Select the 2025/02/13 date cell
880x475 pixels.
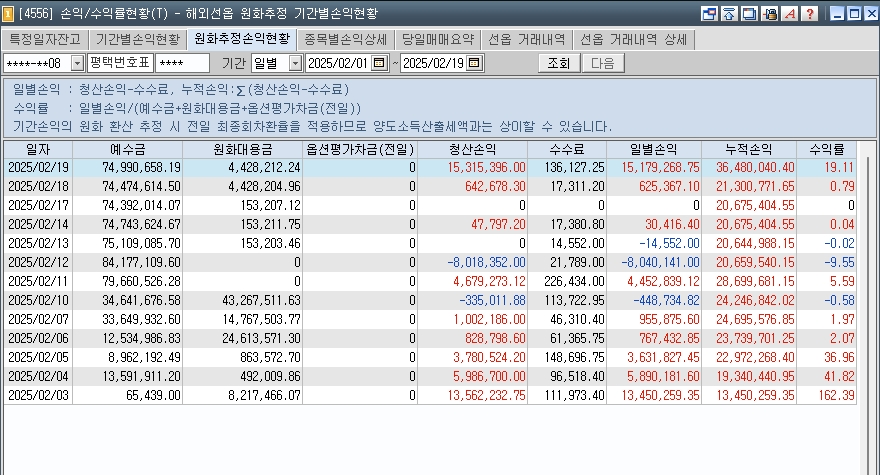click(x=38, y=243)
